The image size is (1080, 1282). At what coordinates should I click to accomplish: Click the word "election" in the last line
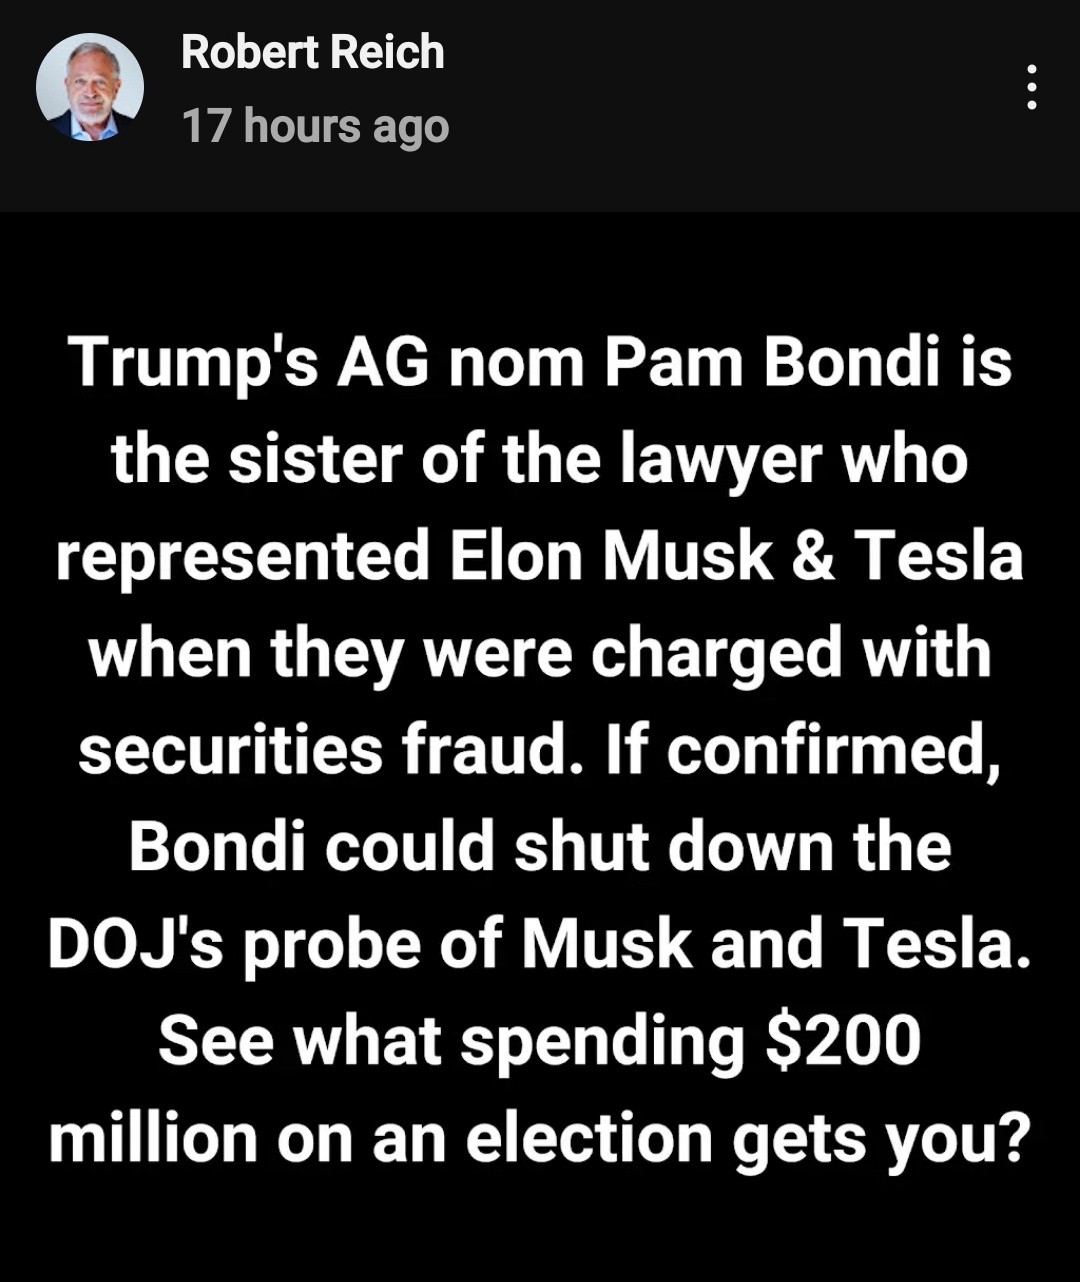(591, 1138)
